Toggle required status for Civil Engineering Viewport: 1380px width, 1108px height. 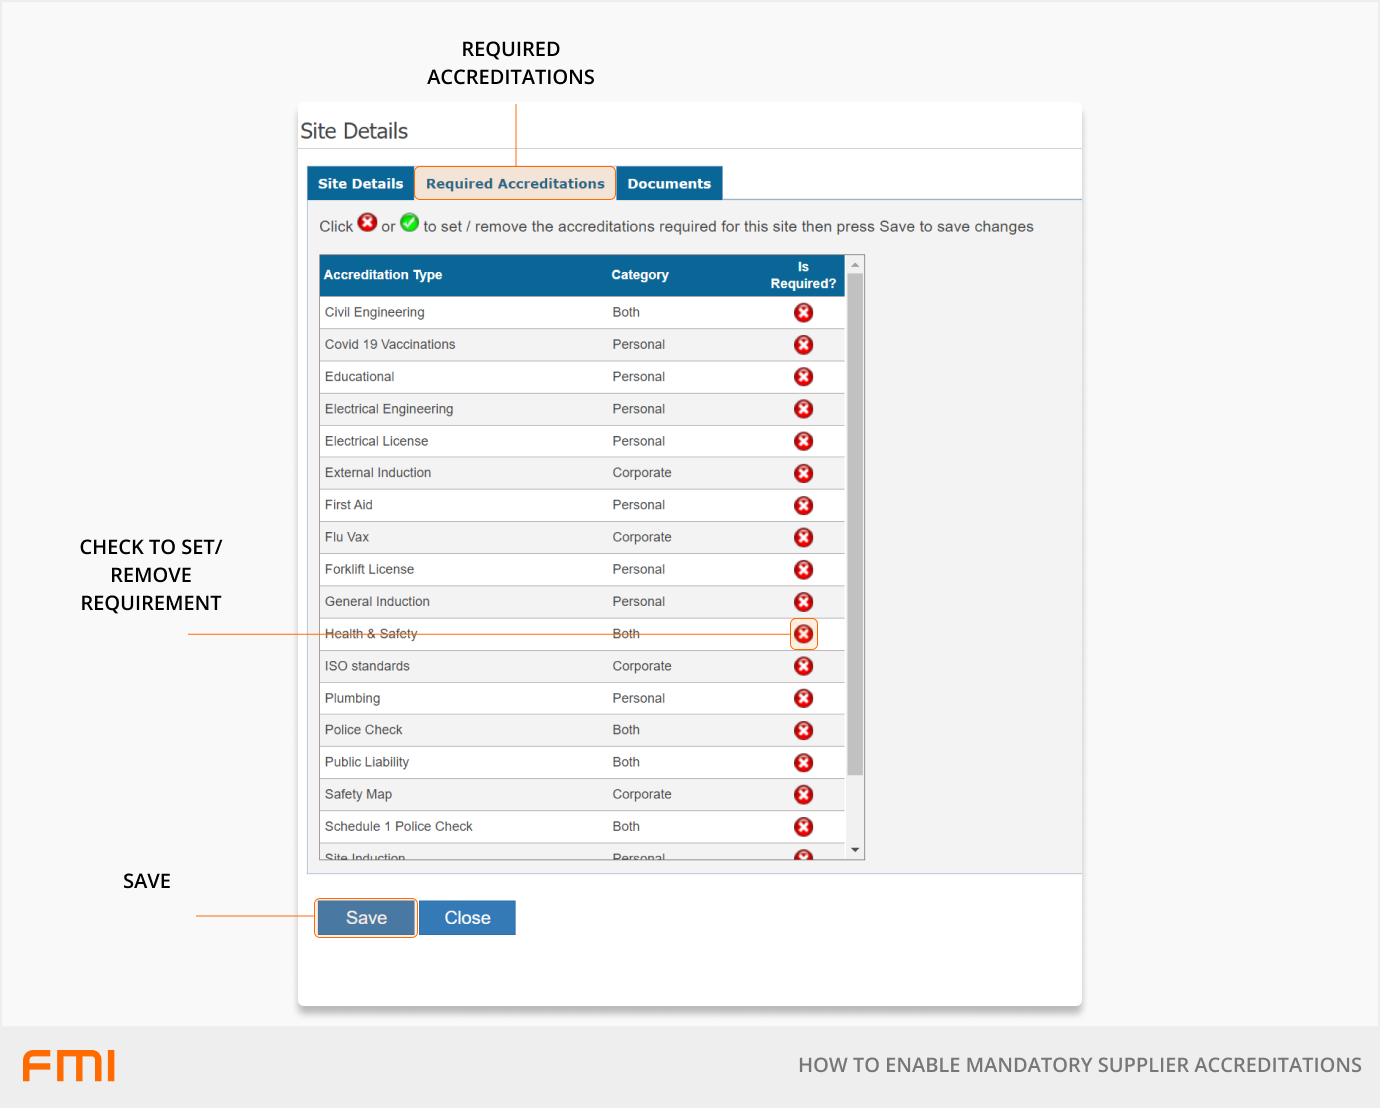point(803,313)
